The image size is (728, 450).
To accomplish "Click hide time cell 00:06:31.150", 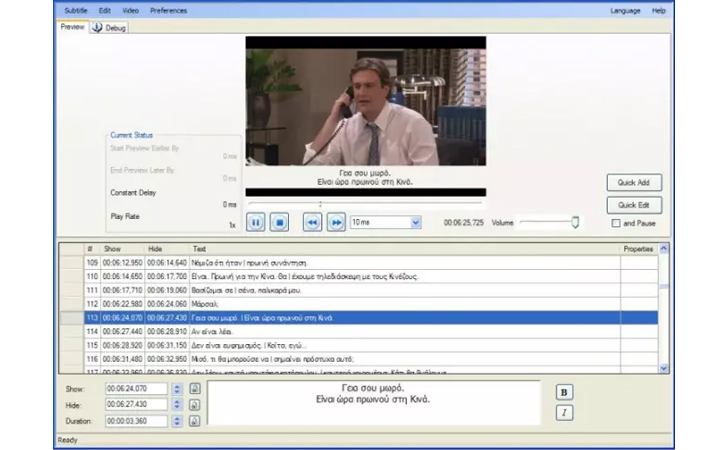I will pyautogui.click(x=167, y=346).
